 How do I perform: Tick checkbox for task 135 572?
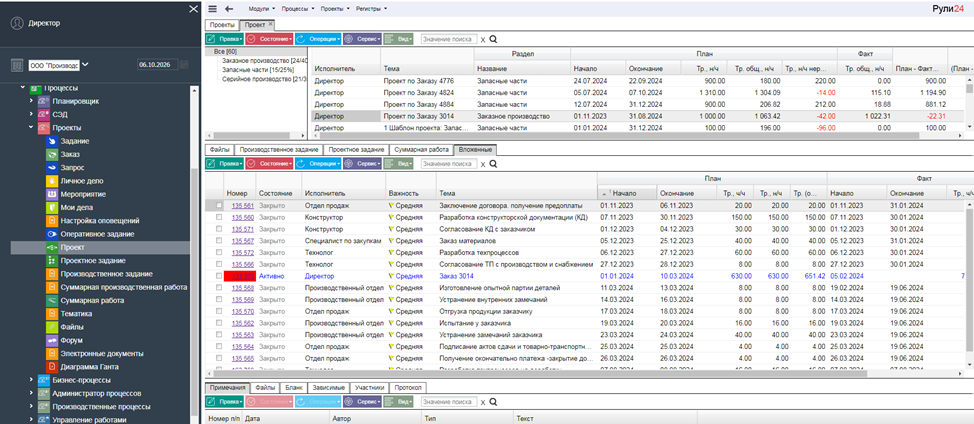(x=219, y=253)
